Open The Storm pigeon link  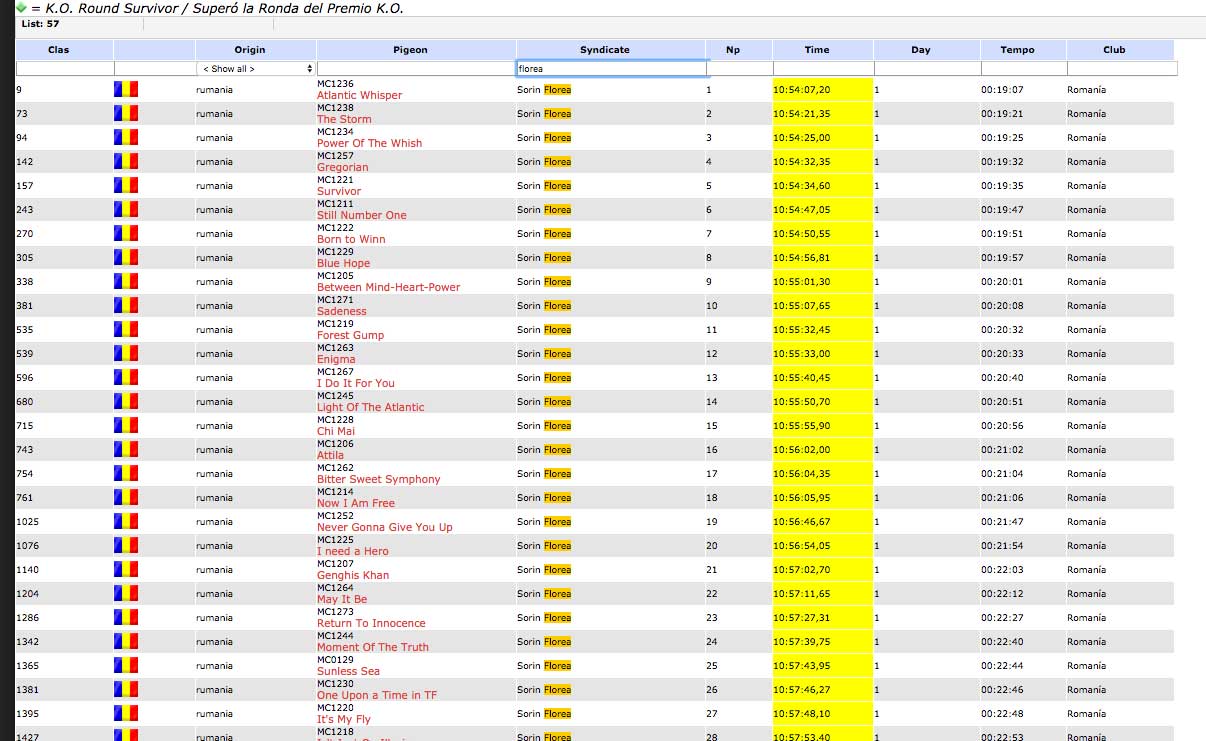(344, 119)
